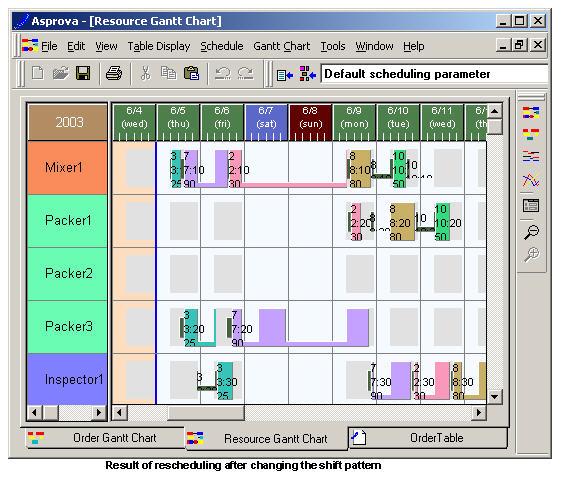Click the load graph sidebar icon
The image size is (561, 477).
click(531, 180)
